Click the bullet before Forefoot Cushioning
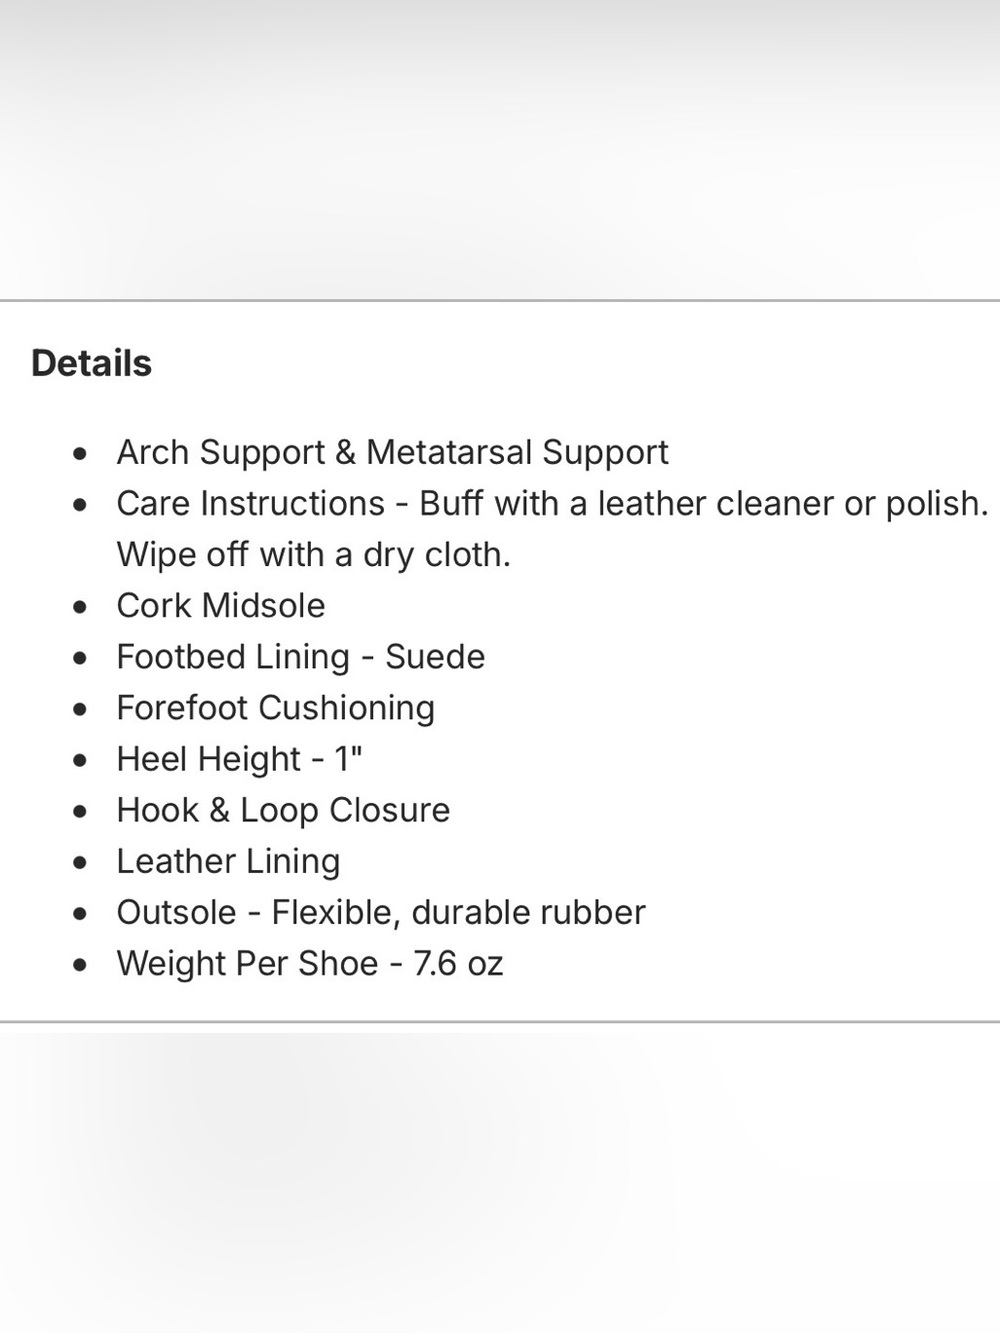 coord(80,709)
